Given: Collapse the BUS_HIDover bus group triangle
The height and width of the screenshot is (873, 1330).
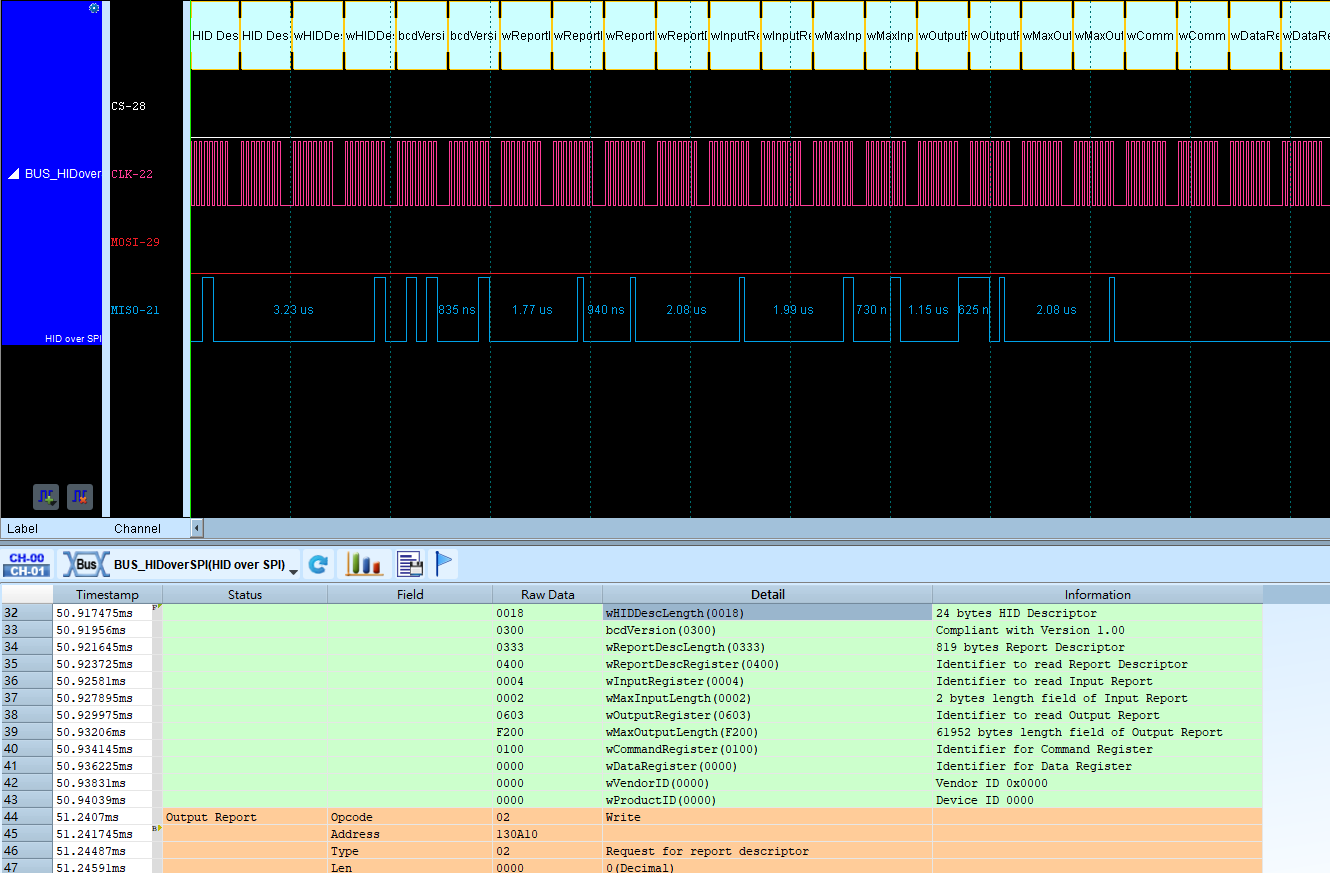Looking at the screenshot, I should pos(14,174).
